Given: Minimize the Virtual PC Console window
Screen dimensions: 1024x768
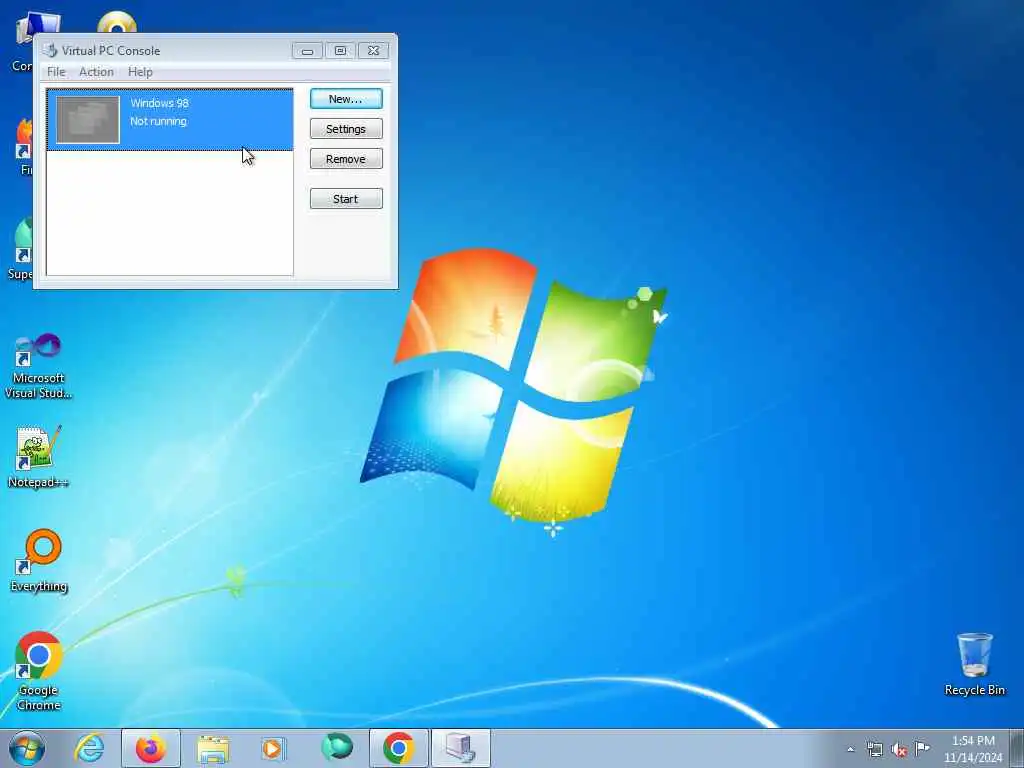Looking at the screenshot, I should coord(308,51).
